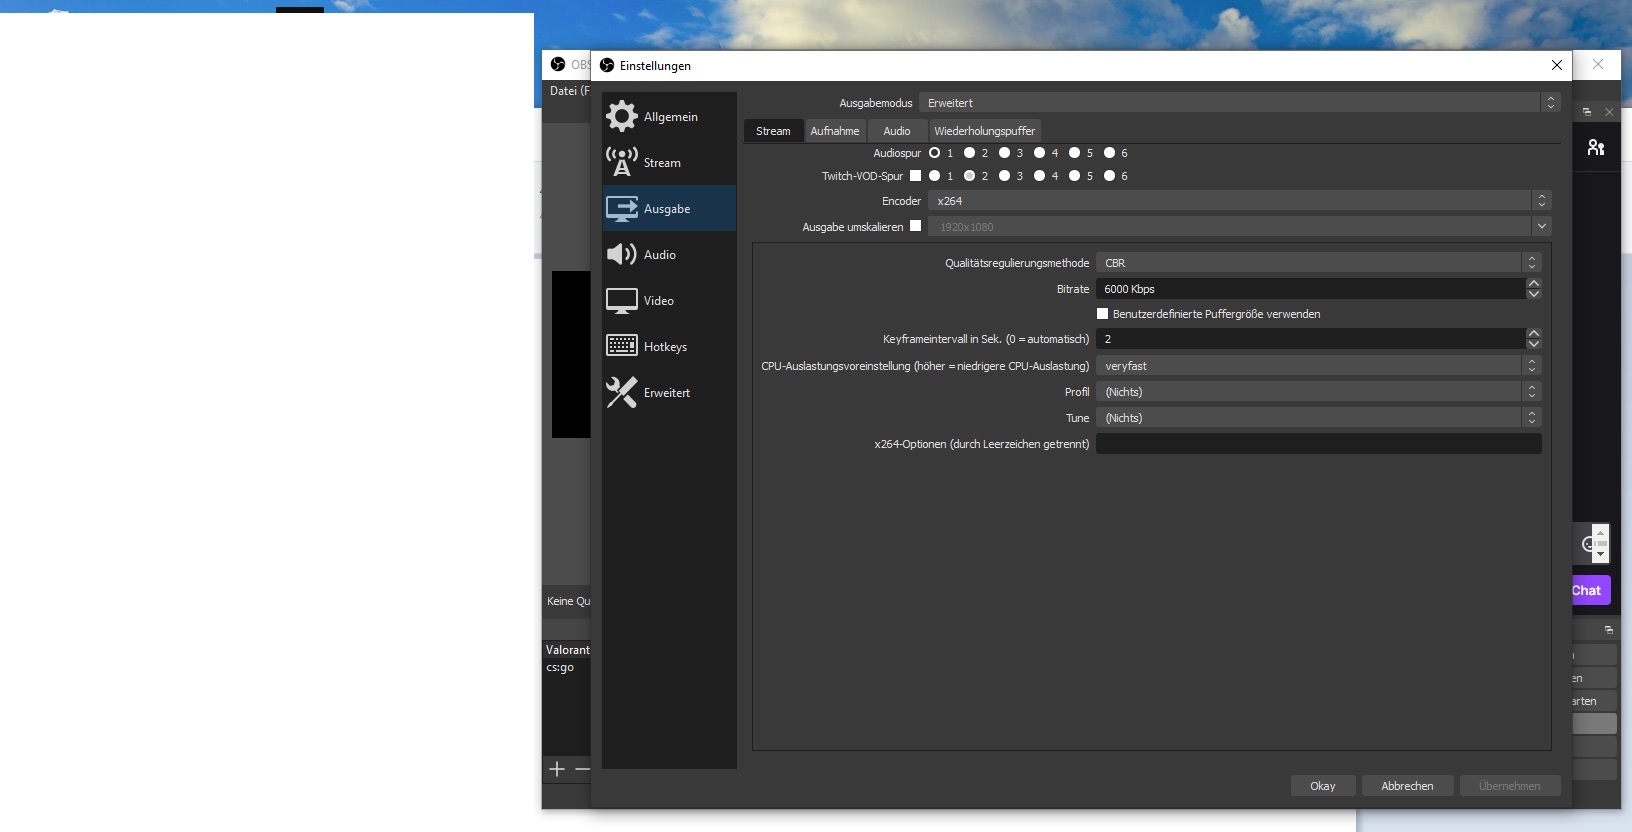The width and height of the screenshot is (1632, 832).
Task: Open Video settings via monitor icon
Action: coord(621,300)
